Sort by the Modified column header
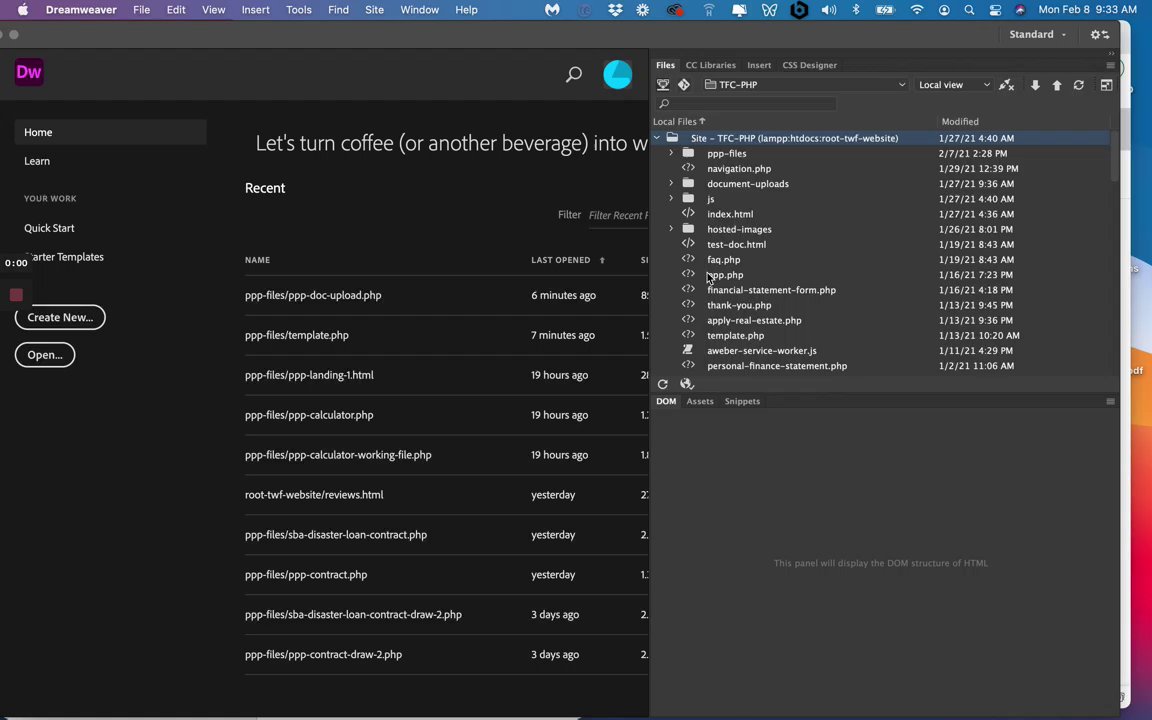 tap(960, 121)
